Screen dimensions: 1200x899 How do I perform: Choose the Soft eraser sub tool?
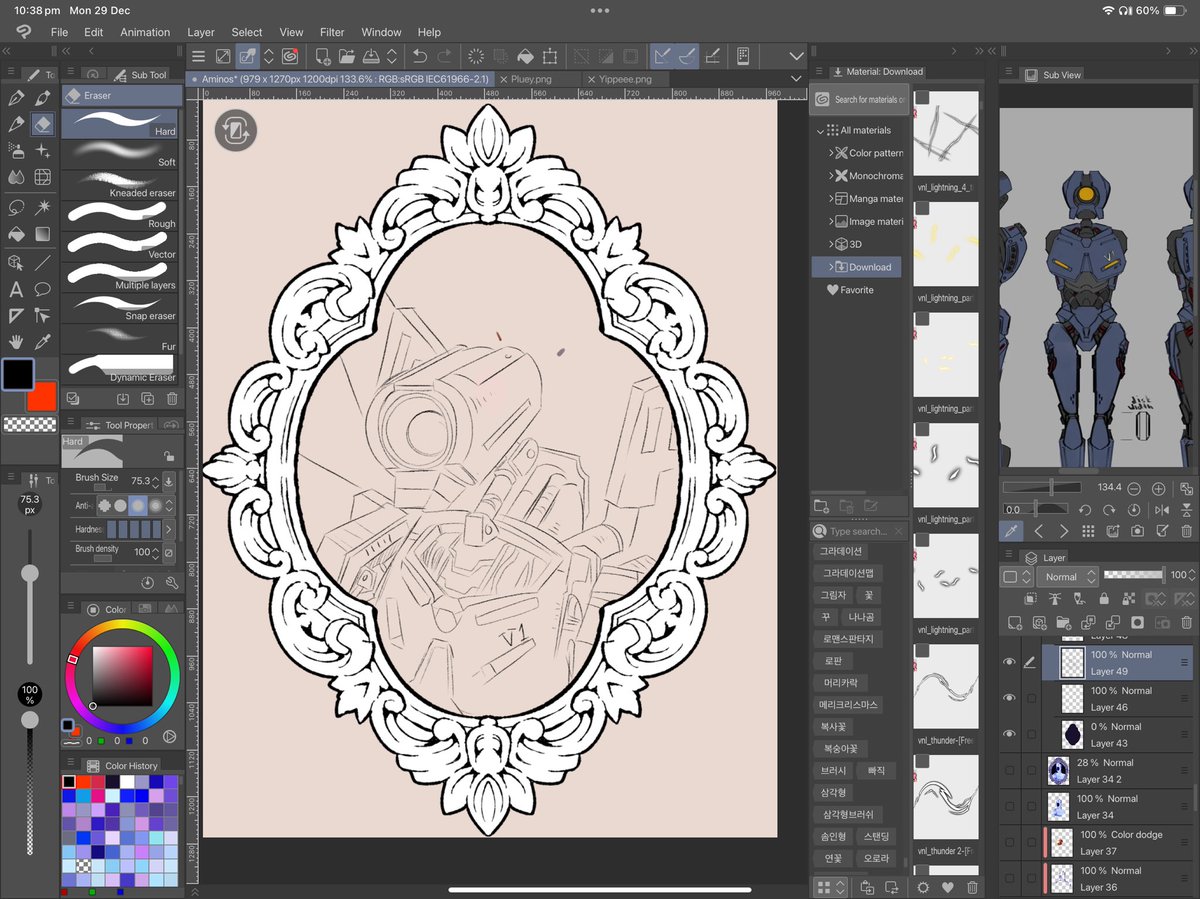click(x=121, y=153)
